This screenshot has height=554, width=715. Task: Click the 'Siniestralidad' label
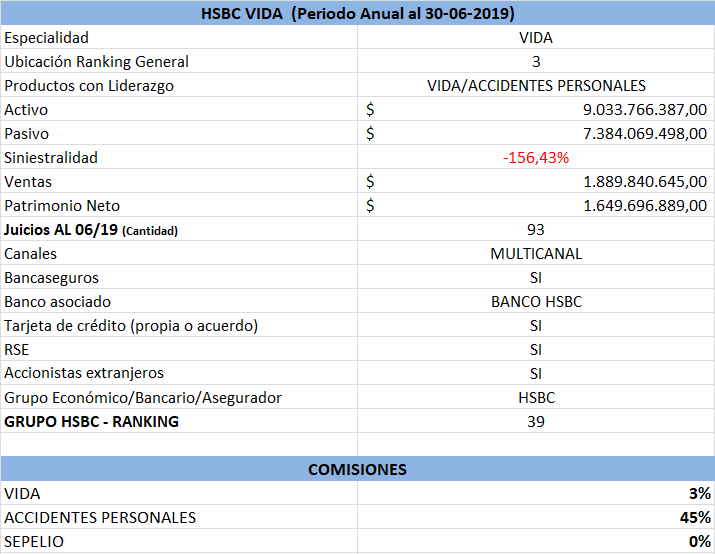(51, 158)
